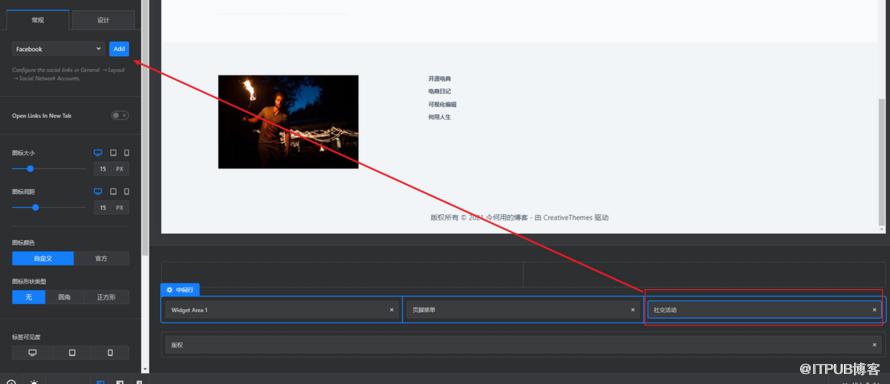Toggle tablet visibility under 标签可见度
Image resolution: width=890 pixels, height=384 pixels.
click(x=72, y=353)
